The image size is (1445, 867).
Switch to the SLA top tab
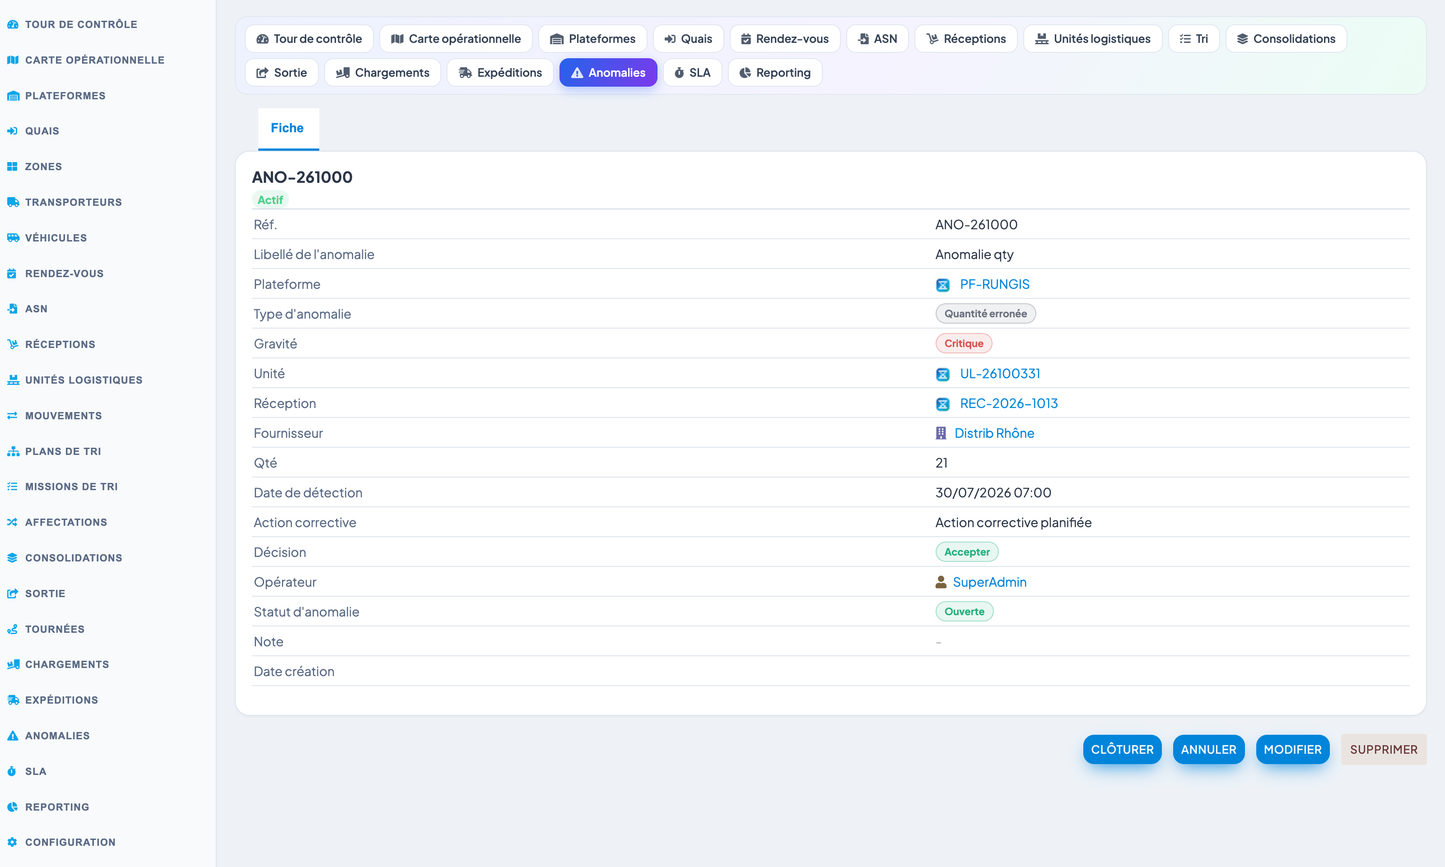pyautogui.click(x=692, y=72)
